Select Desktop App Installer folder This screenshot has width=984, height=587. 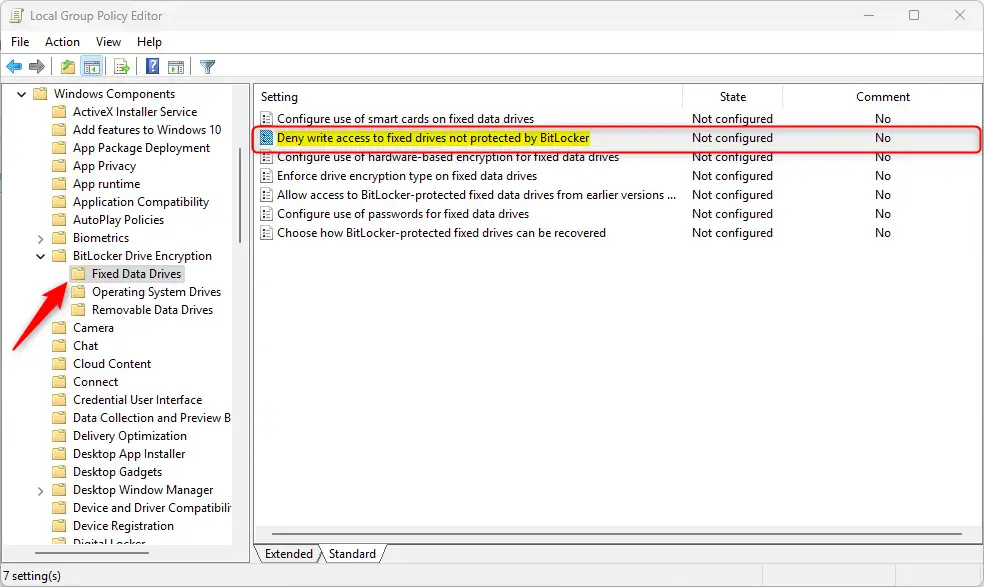(x=129, y=454)
